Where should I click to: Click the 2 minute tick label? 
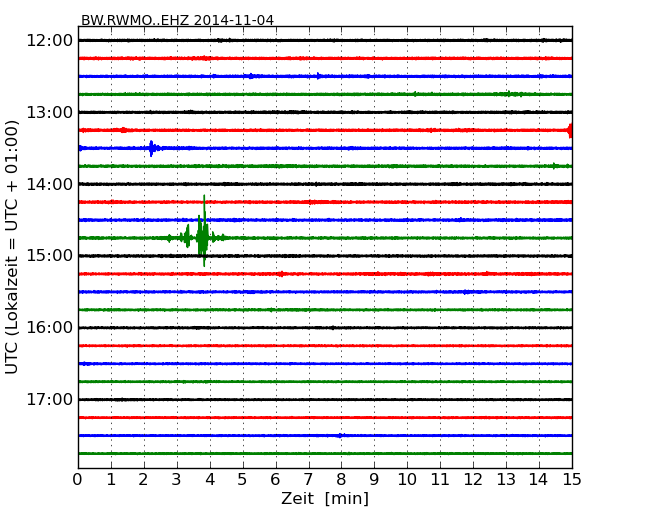tap(143, 480)
